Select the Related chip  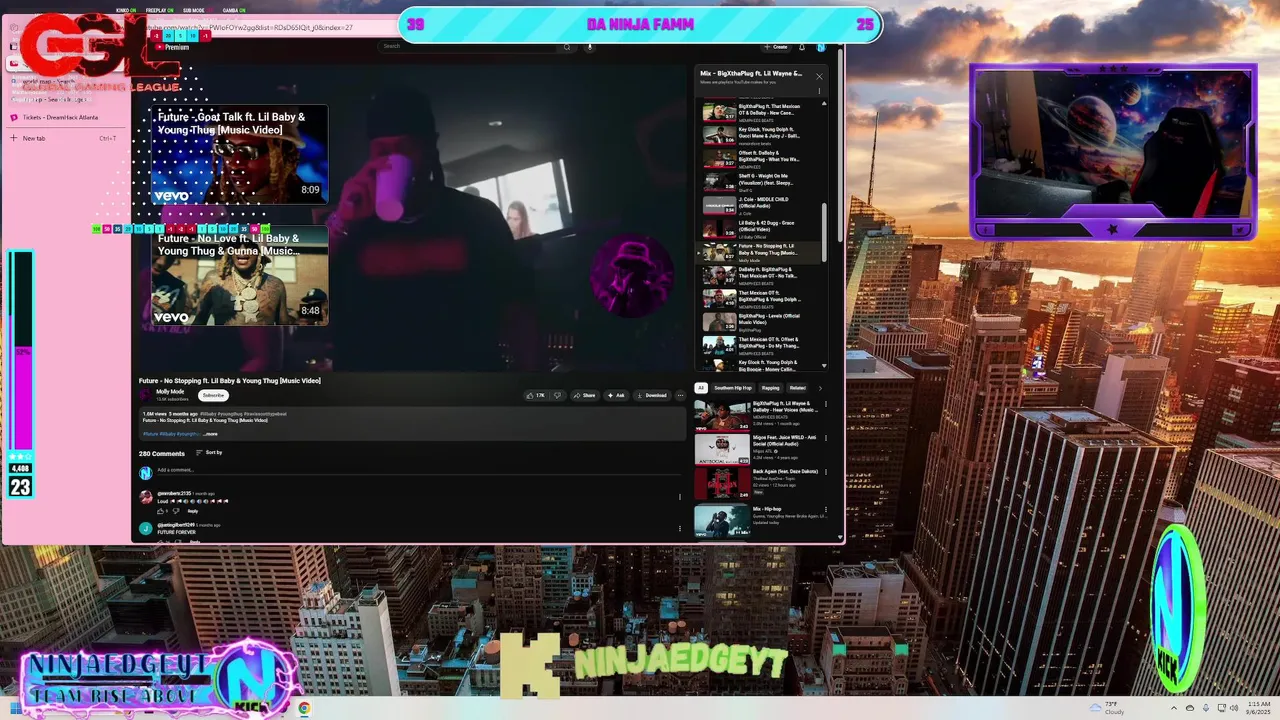[x=797, y=388]
